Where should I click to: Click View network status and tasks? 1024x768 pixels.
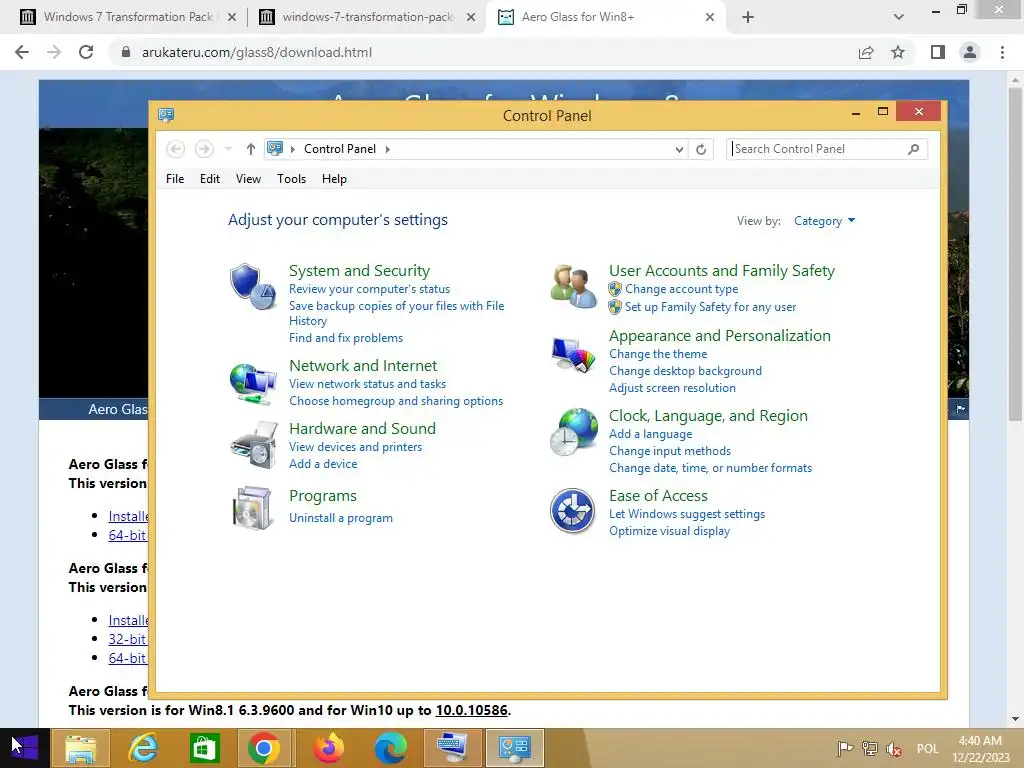point(368,384)
